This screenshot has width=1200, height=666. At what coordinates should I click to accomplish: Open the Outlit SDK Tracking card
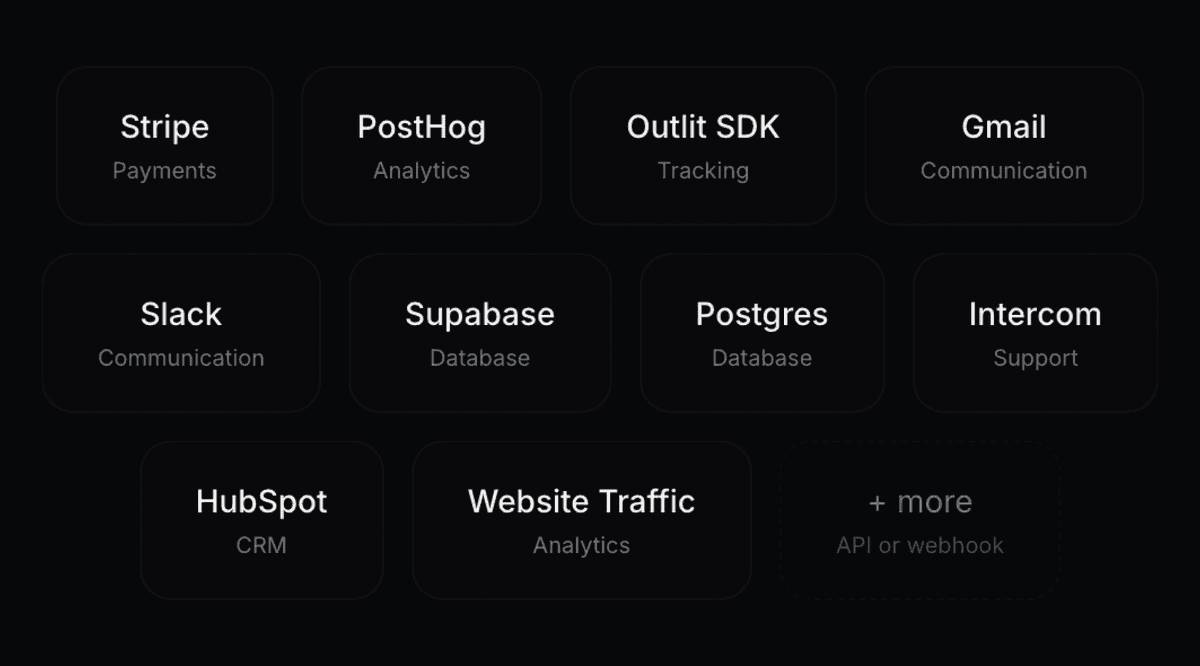coord(703,145)
